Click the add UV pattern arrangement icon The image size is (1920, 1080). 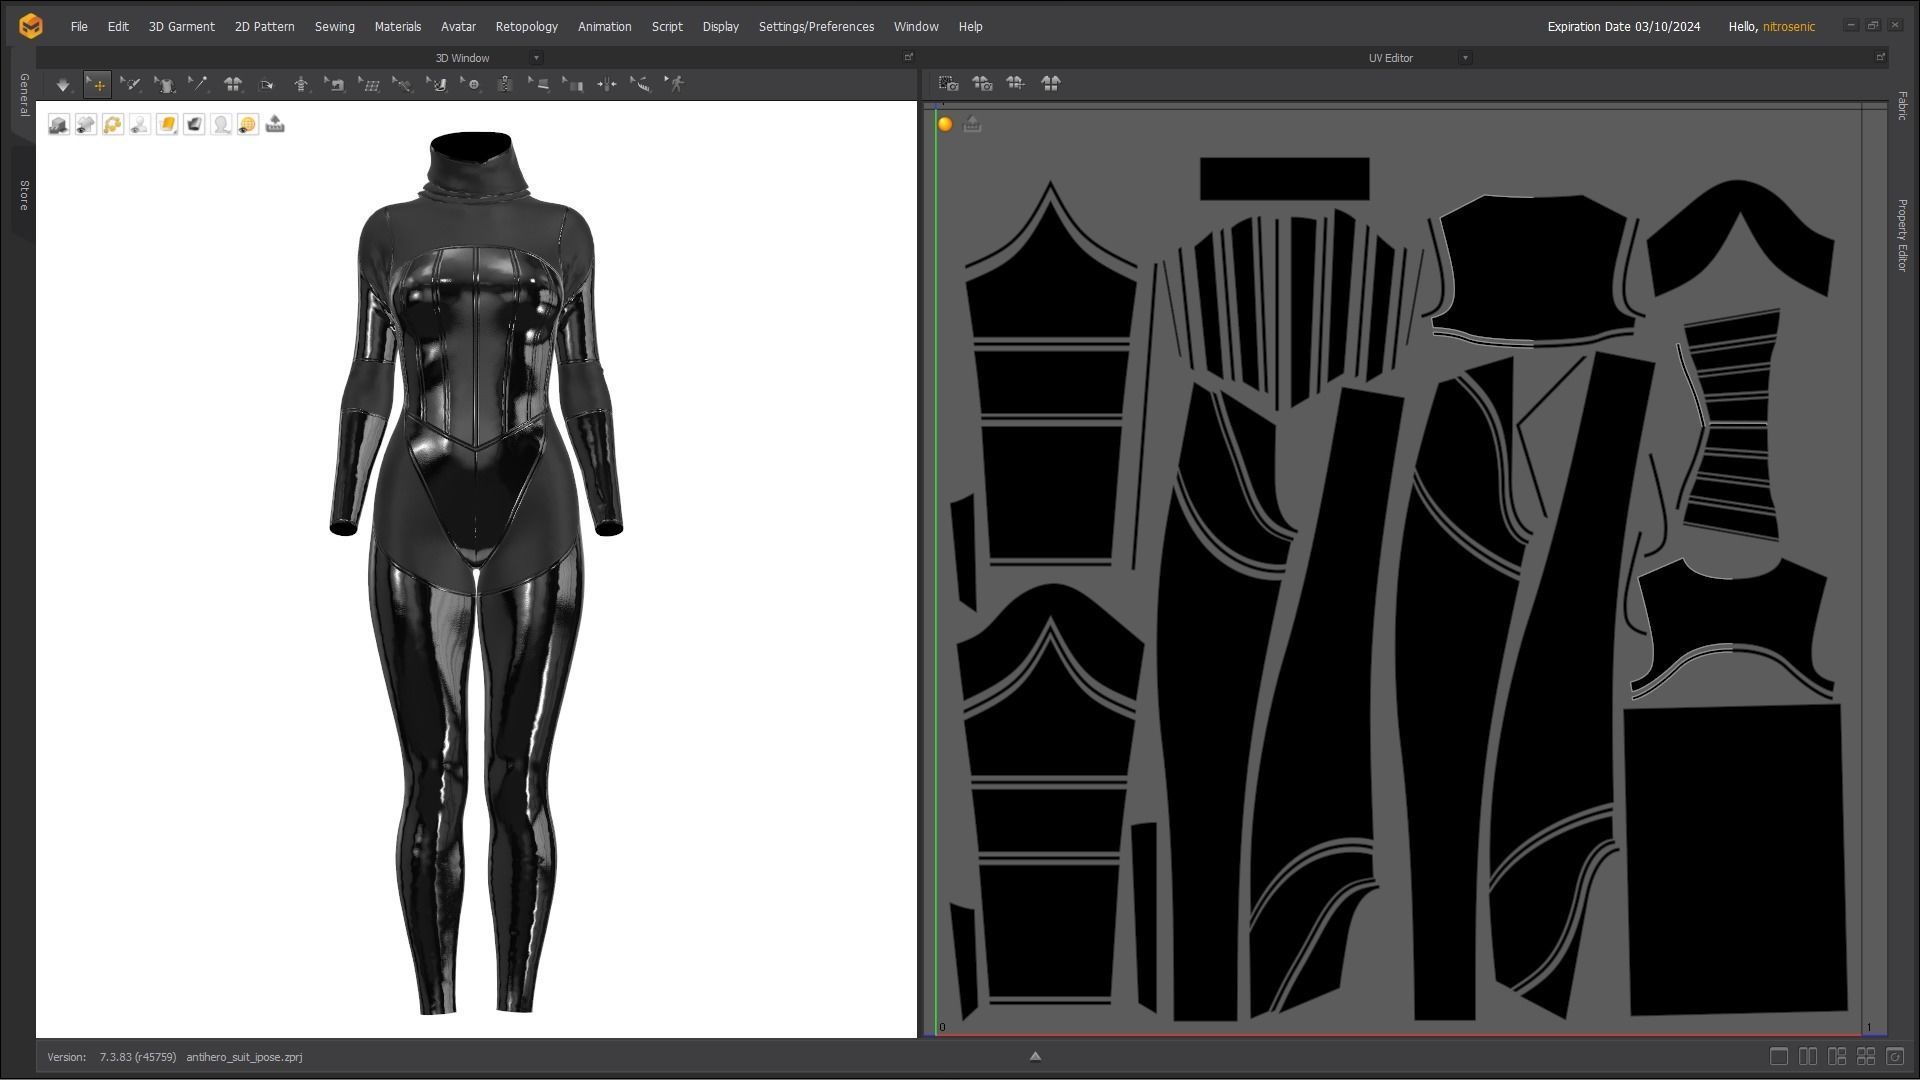pos(1016,84)
